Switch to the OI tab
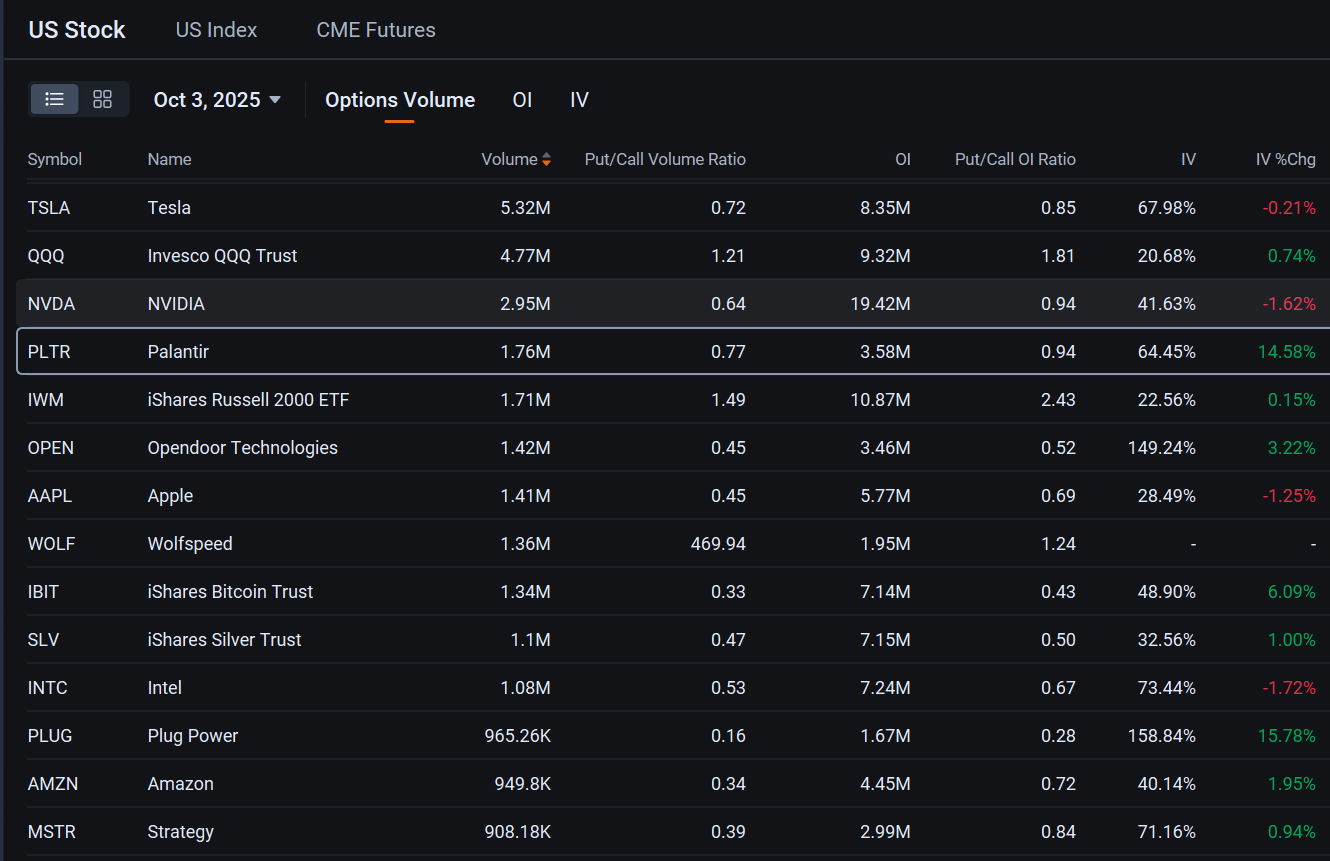Screen dimensions: 1330x861 (x=522, y=100)
